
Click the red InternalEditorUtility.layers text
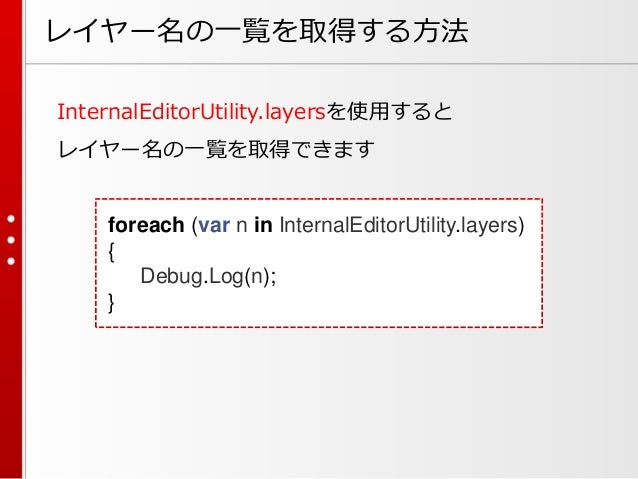[x=191, y=112]
